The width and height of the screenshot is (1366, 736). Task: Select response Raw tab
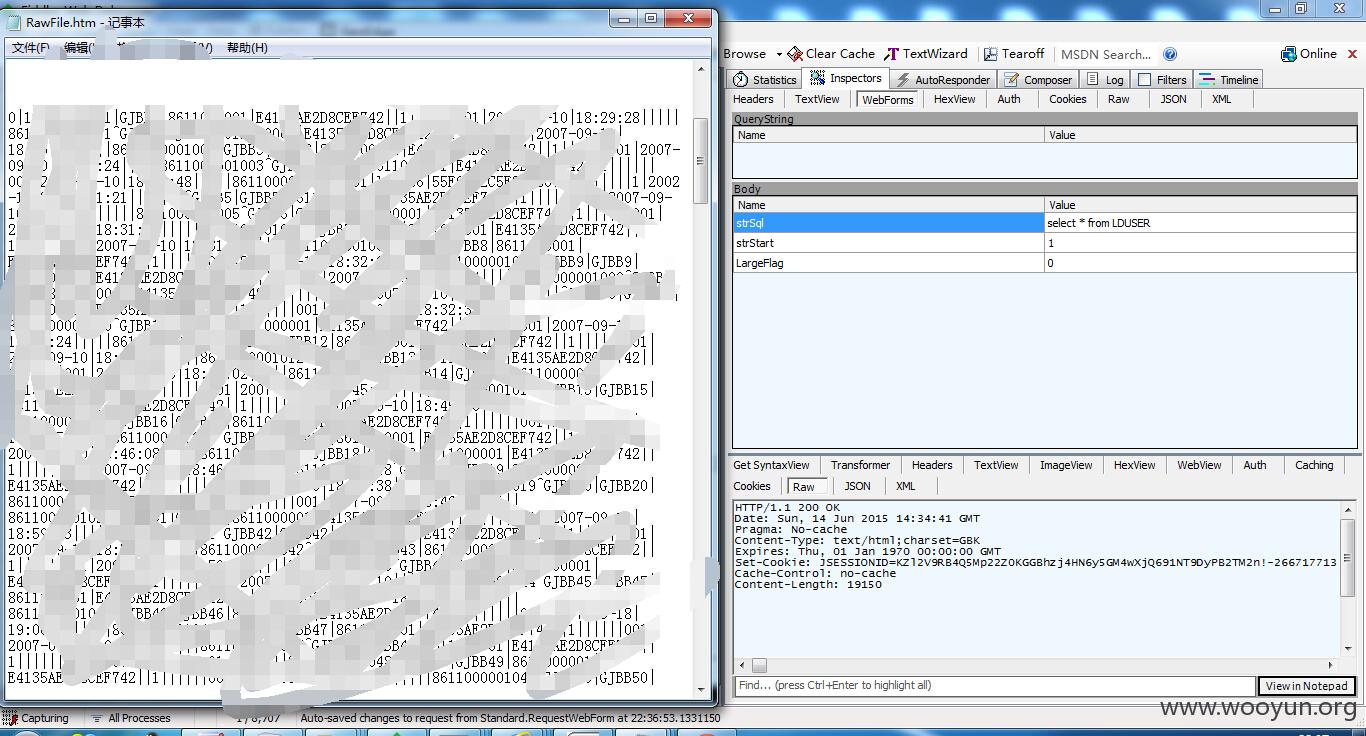click(x=804, y=487)
